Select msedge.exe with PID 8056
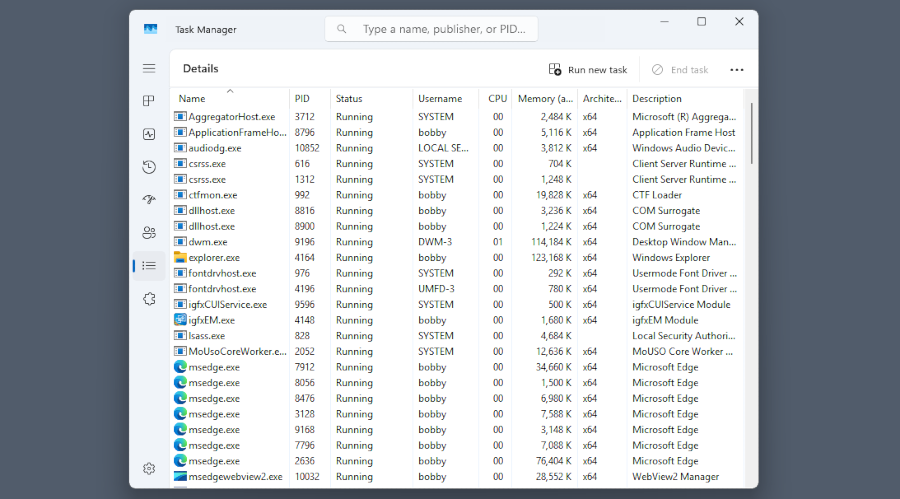Viewport: 900px width, 499px height. click(456, 382)
